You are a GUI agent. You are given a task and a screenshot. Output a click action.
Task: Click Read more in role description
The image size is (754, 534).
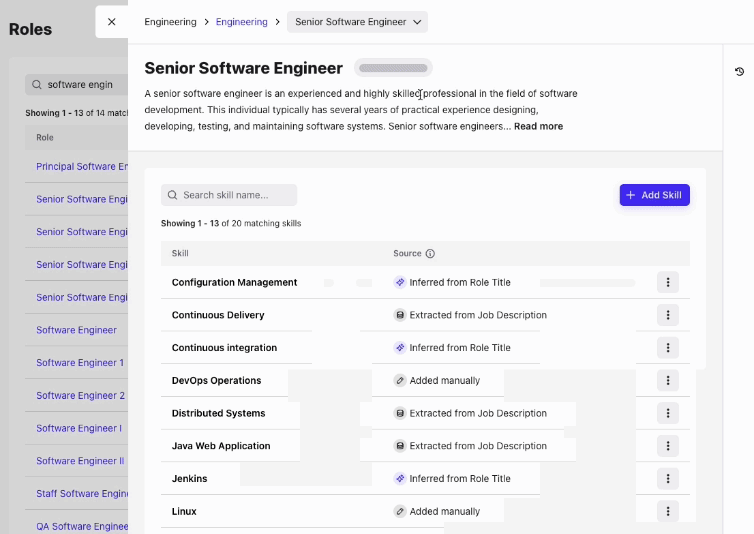coord(539,126)
